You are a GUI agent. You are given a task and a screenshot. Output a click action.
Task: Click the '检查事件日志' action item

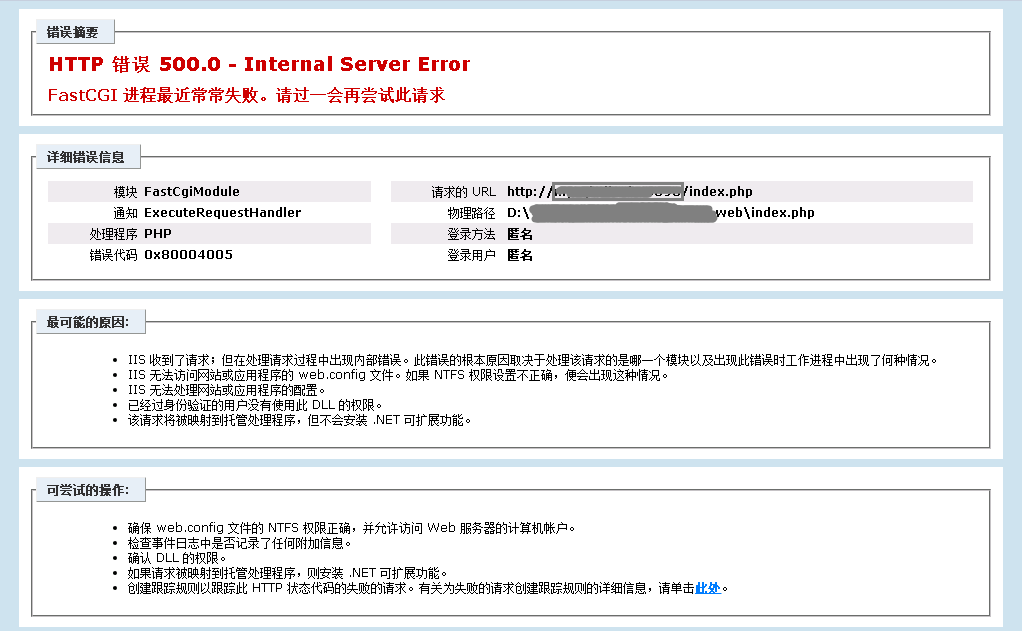[239, 543]
